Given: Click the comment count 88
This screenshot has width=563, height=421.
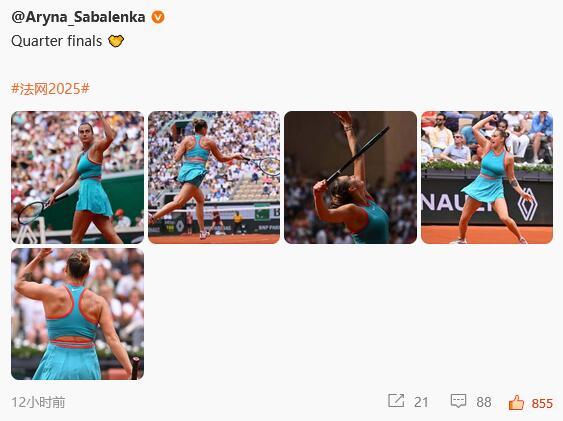Looking at the screenshot, I should pos(484,402).
